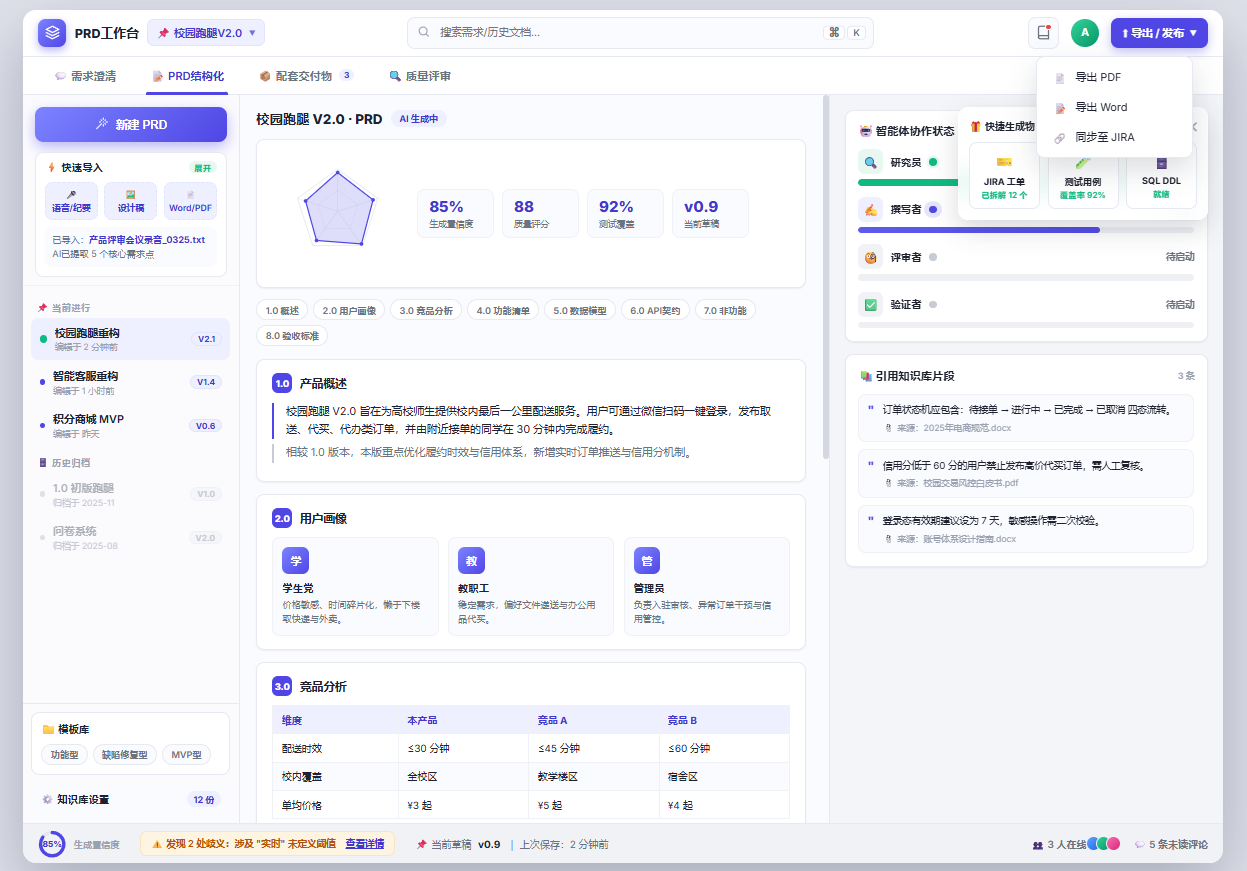Click the 管 icon on the 管理员 card
Image resolution: width=1247 pixels, height=871 pixels.
point(647,560)
